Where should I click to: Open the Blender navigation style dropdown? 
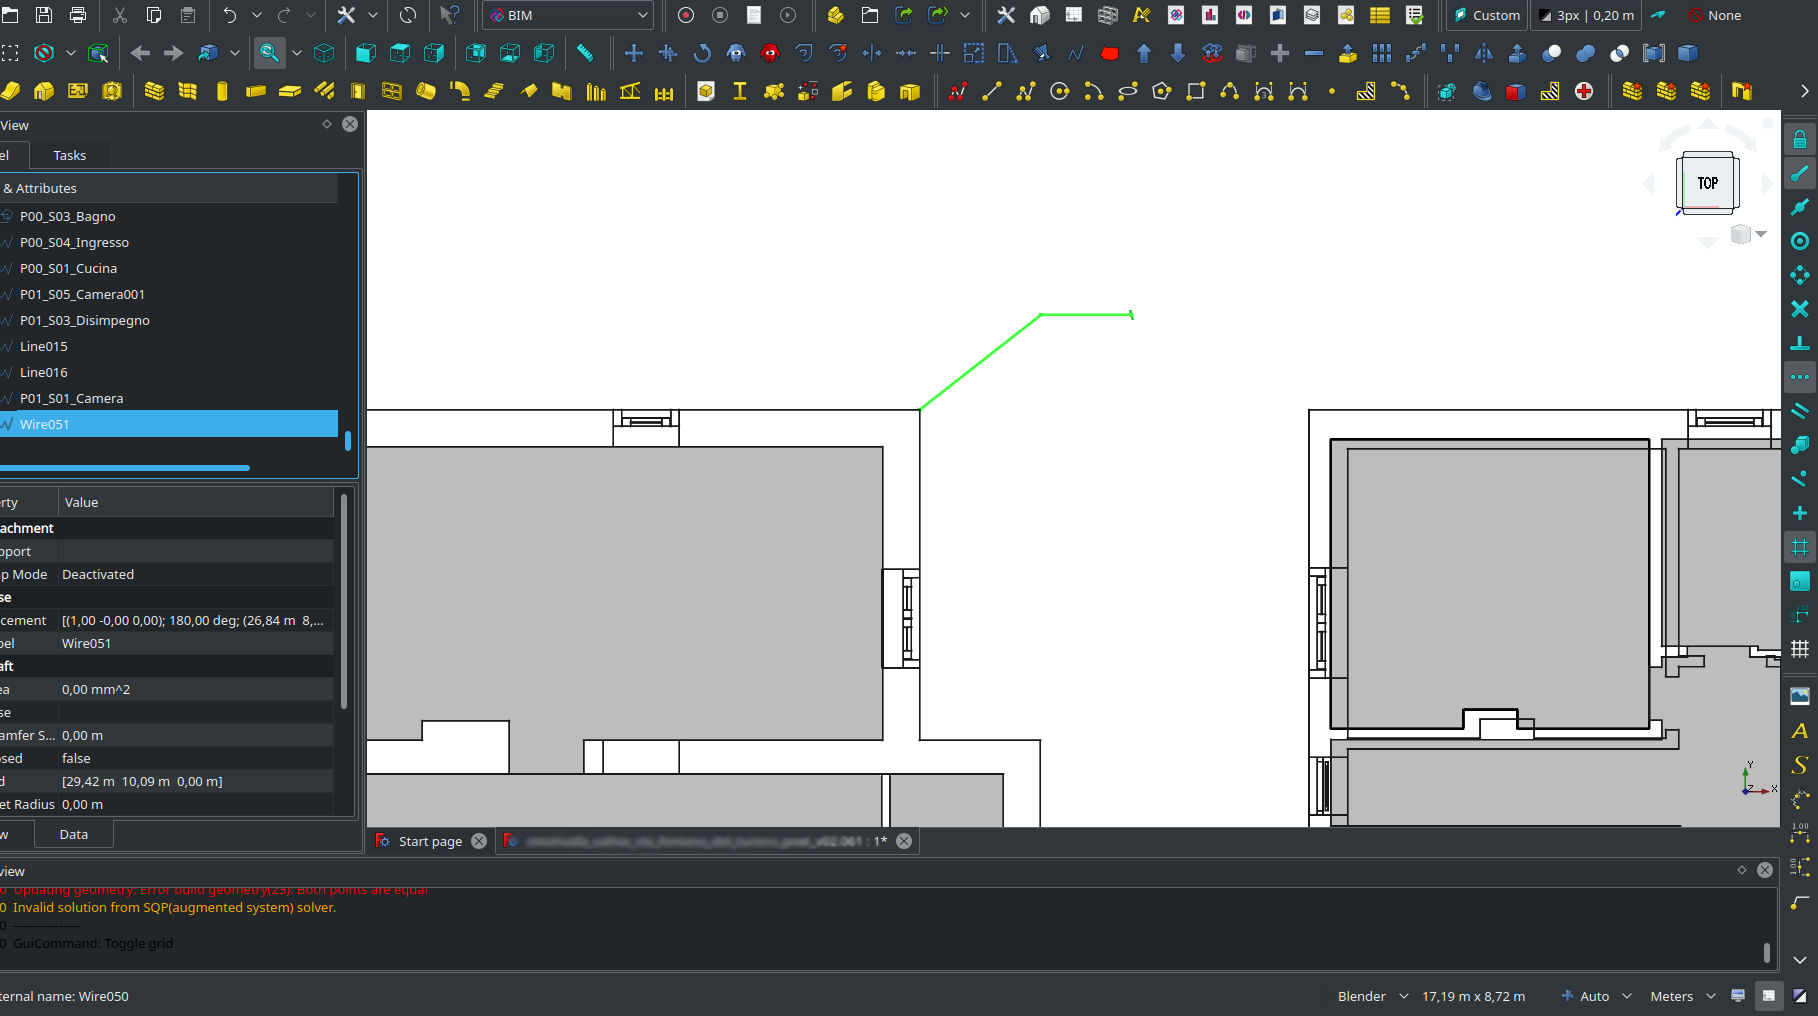[x=1372, y=996]
